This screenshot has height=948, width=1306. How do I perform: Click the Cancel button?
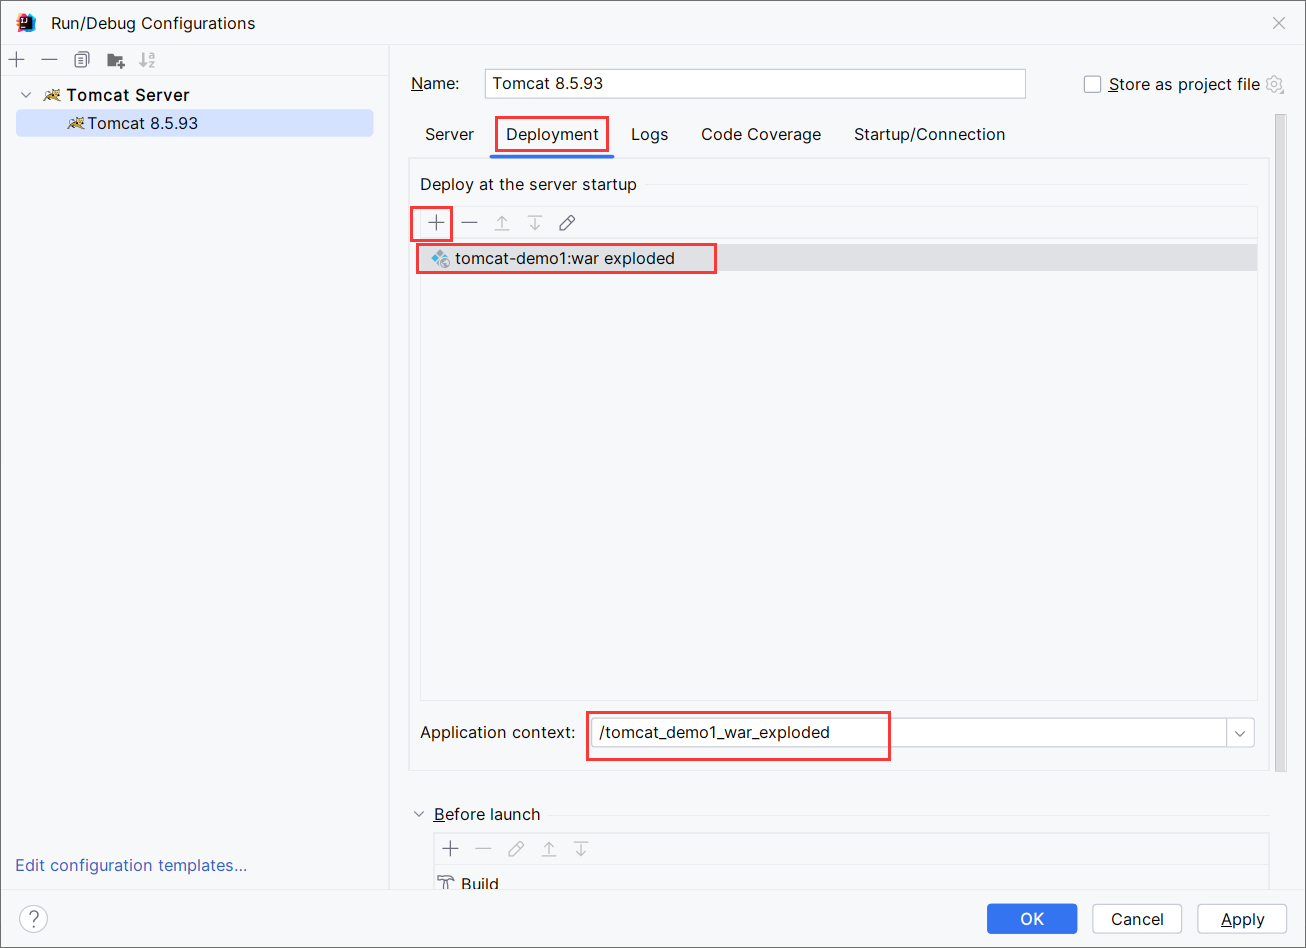pyautogui.click(x=1137, y=919)
